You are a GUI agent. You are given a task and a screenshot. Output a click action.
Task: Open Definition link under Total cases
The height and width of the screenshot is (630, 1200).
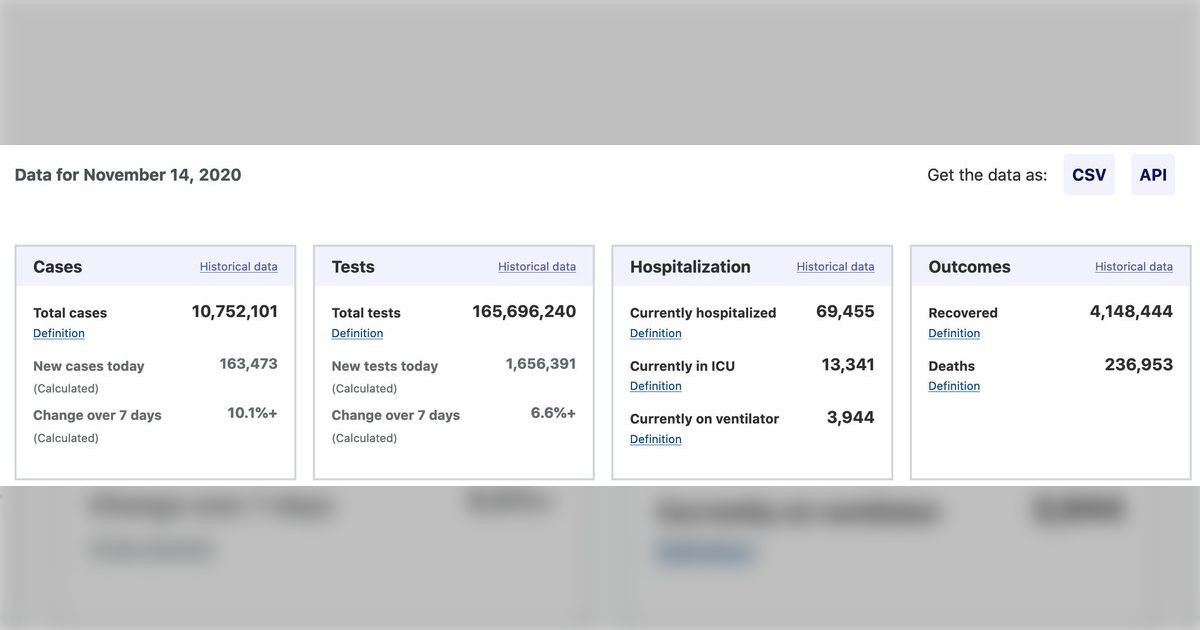pos(59,334)
